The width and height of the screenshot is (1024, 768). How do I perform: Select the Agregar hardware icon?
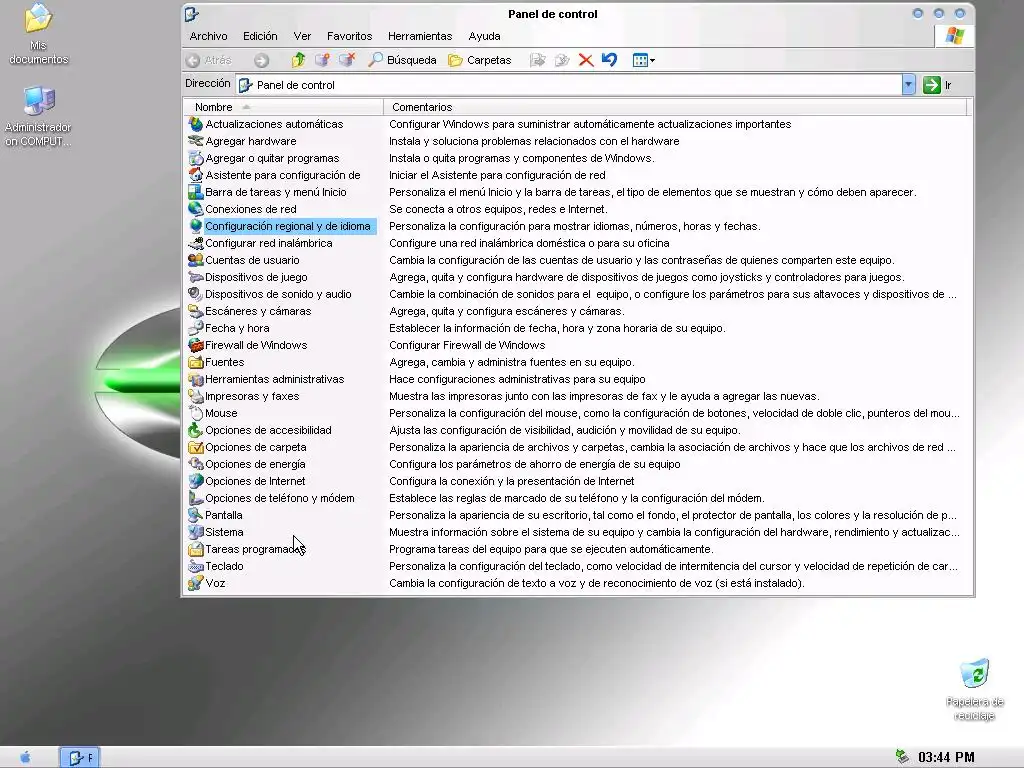pyautogui.click(x=195, y=140)
